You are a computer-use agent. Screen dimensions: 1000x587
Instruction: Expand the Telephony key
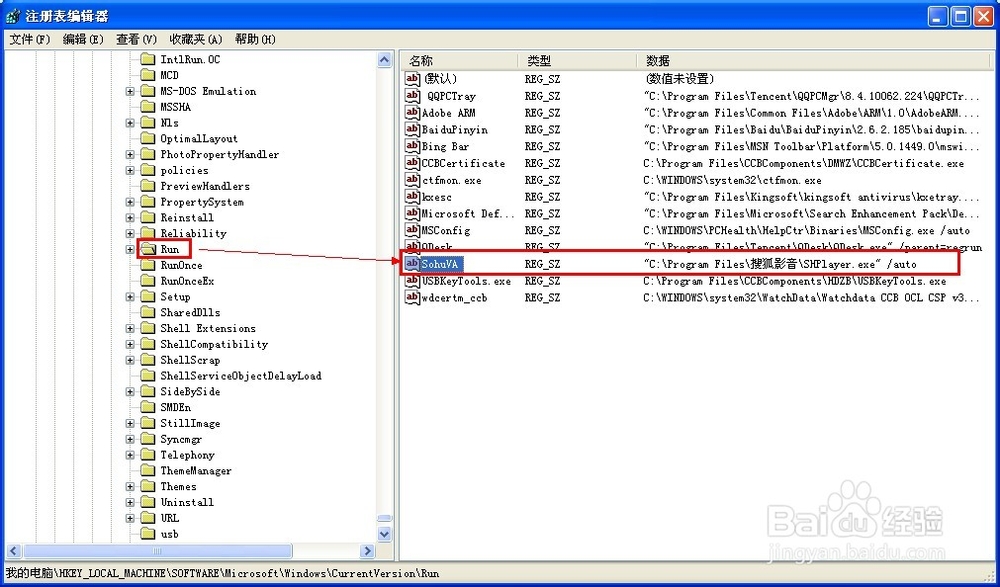coord(130,455)
